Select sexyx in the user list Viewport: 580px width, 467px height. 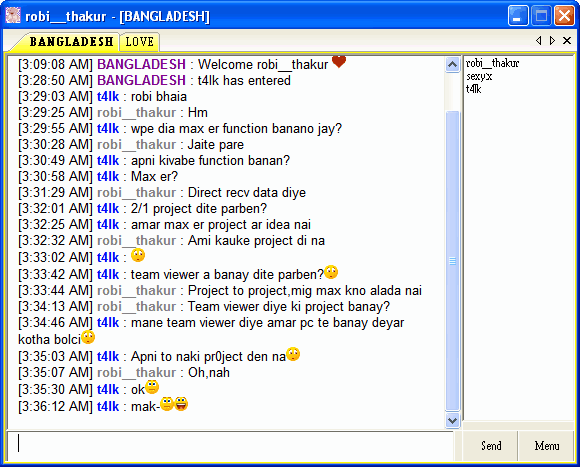[x=479, y=77]
